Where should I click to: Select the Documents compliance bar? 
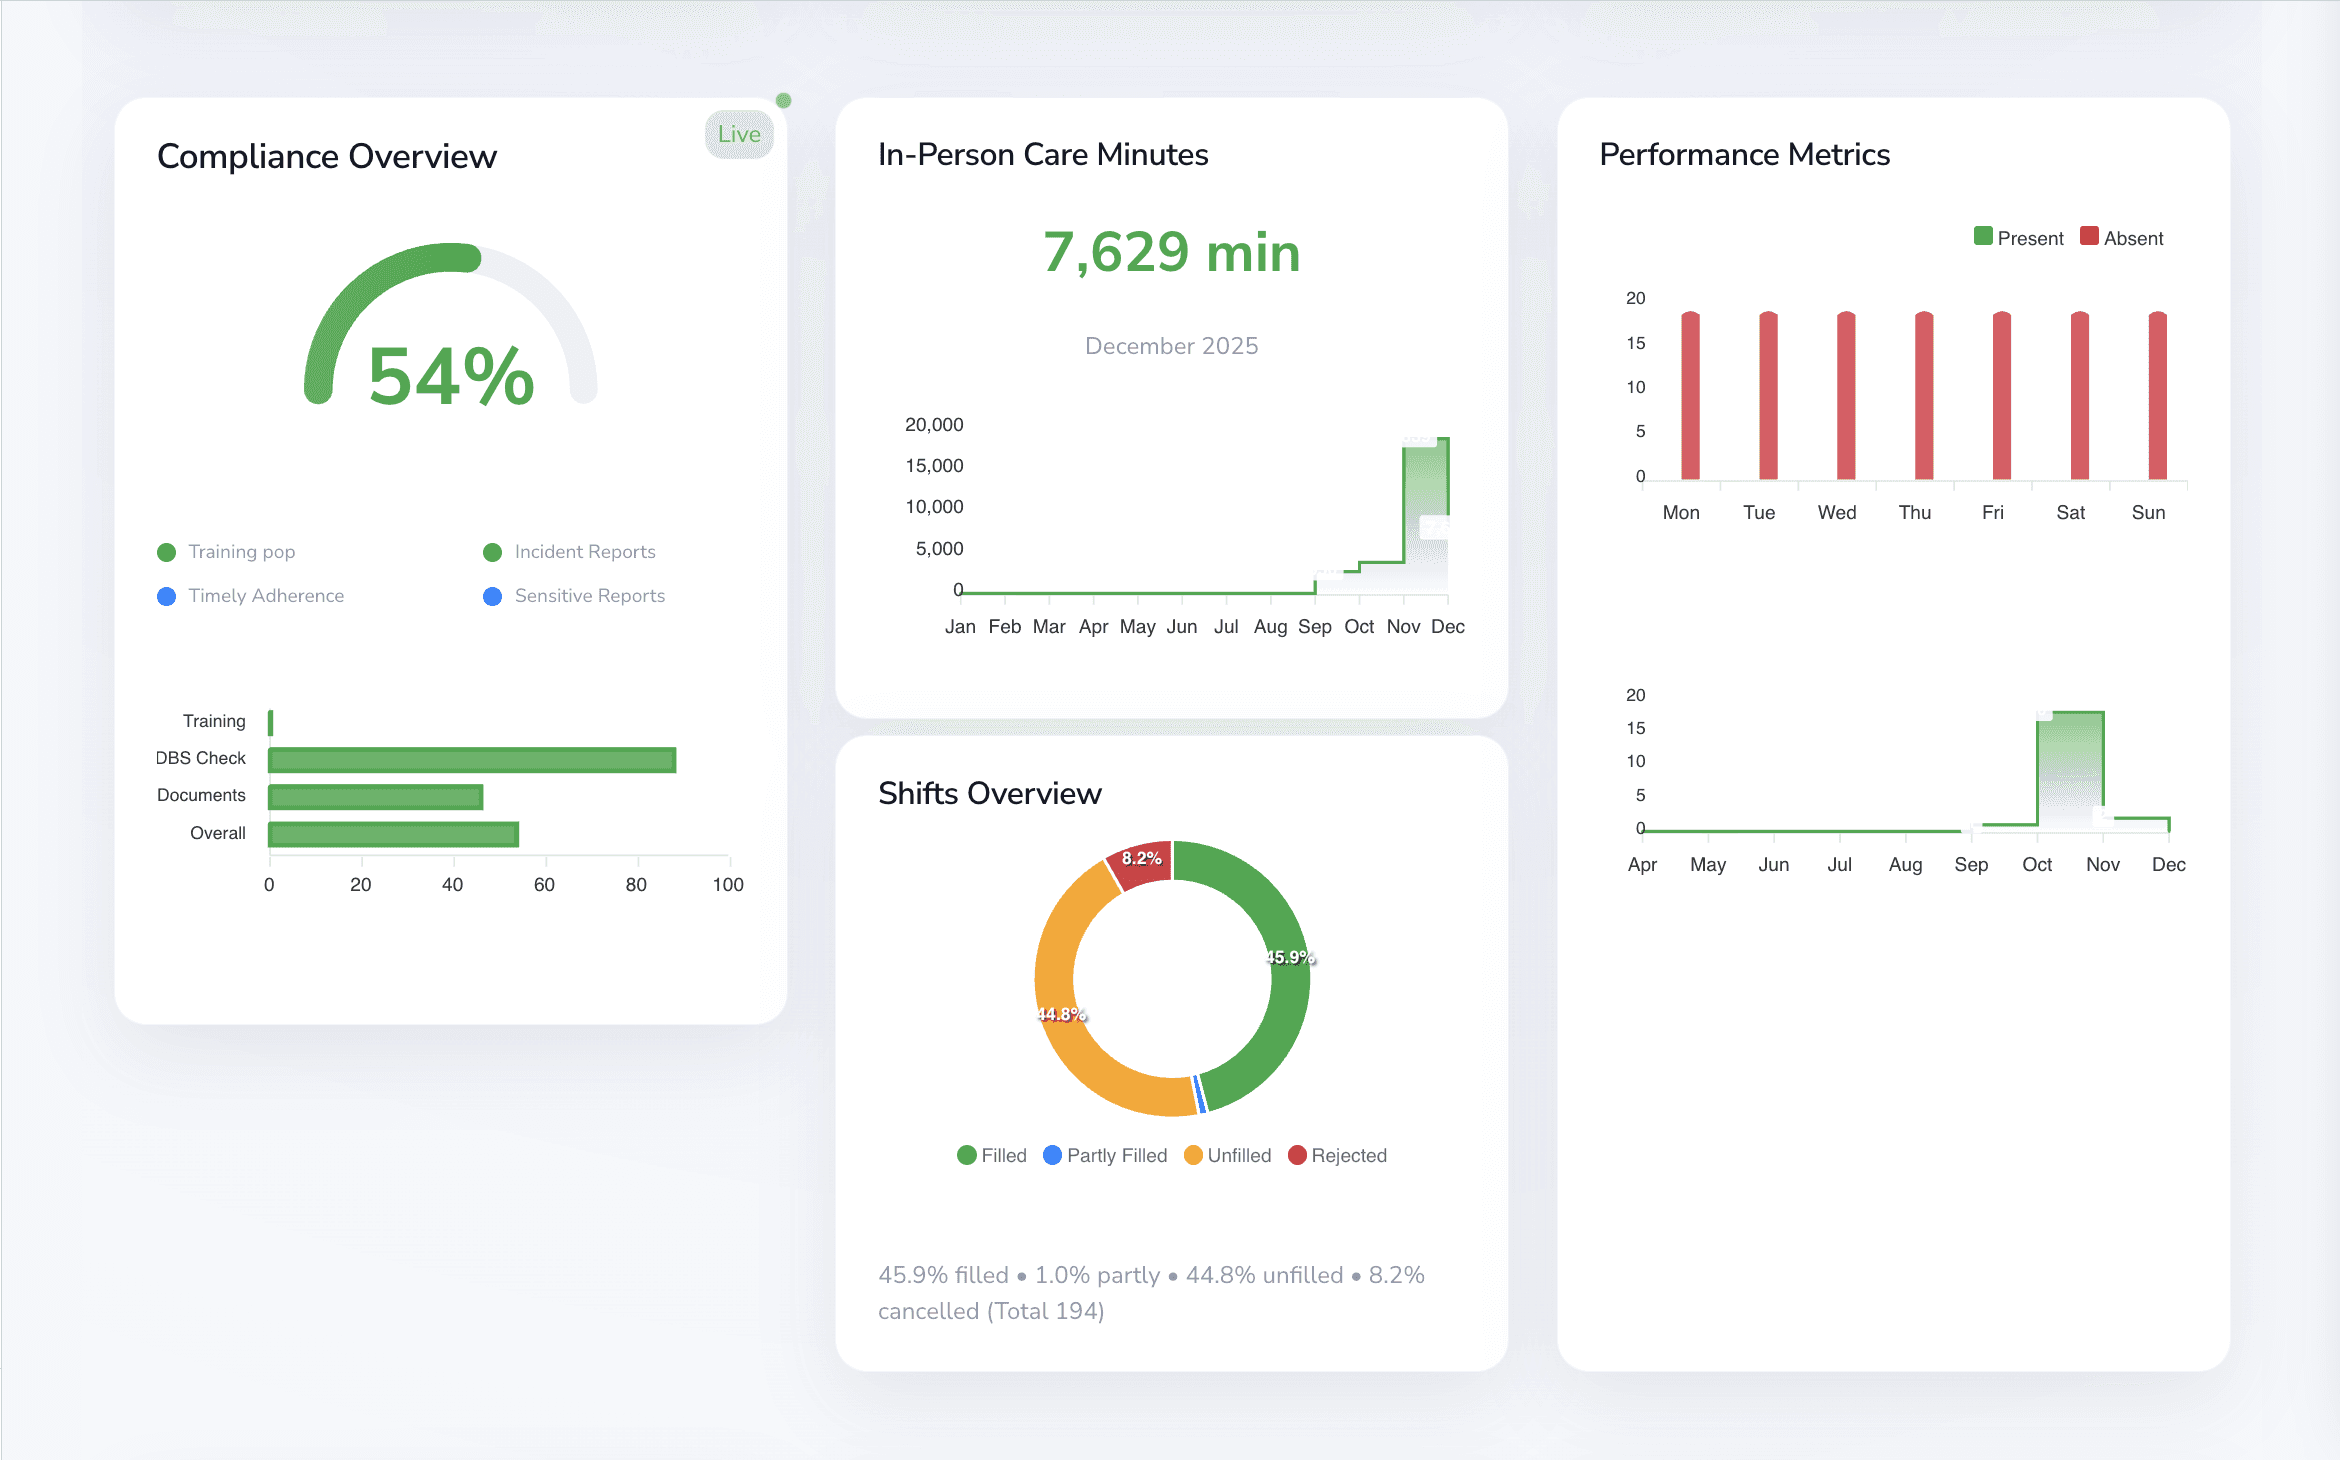coord(376,797)
